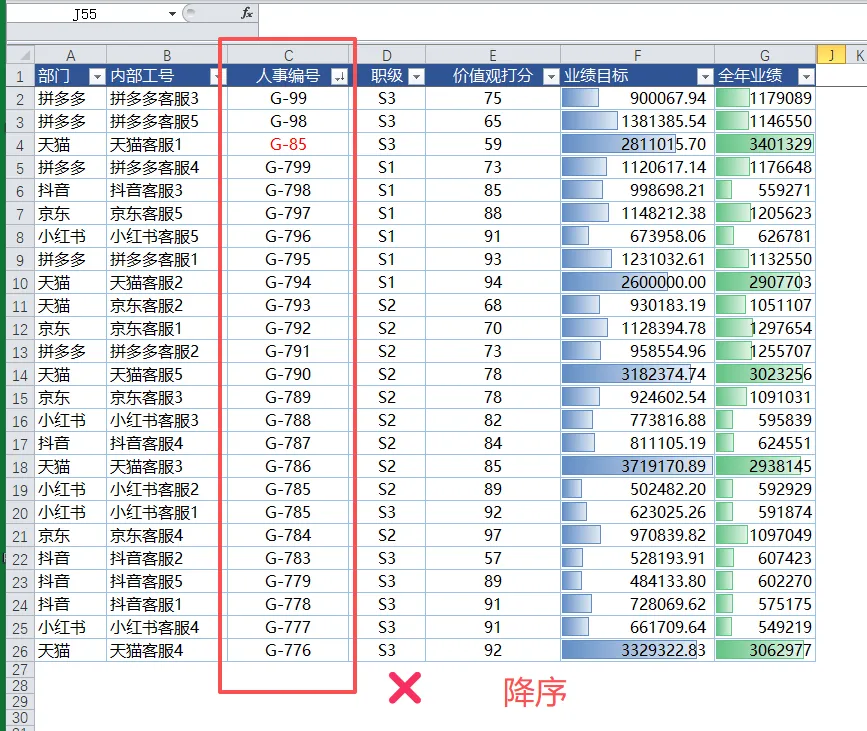Viewport: 867px width, 731px height.
Task: Click data bar cell 2811015.70
Action: click(x=638, y=144)
